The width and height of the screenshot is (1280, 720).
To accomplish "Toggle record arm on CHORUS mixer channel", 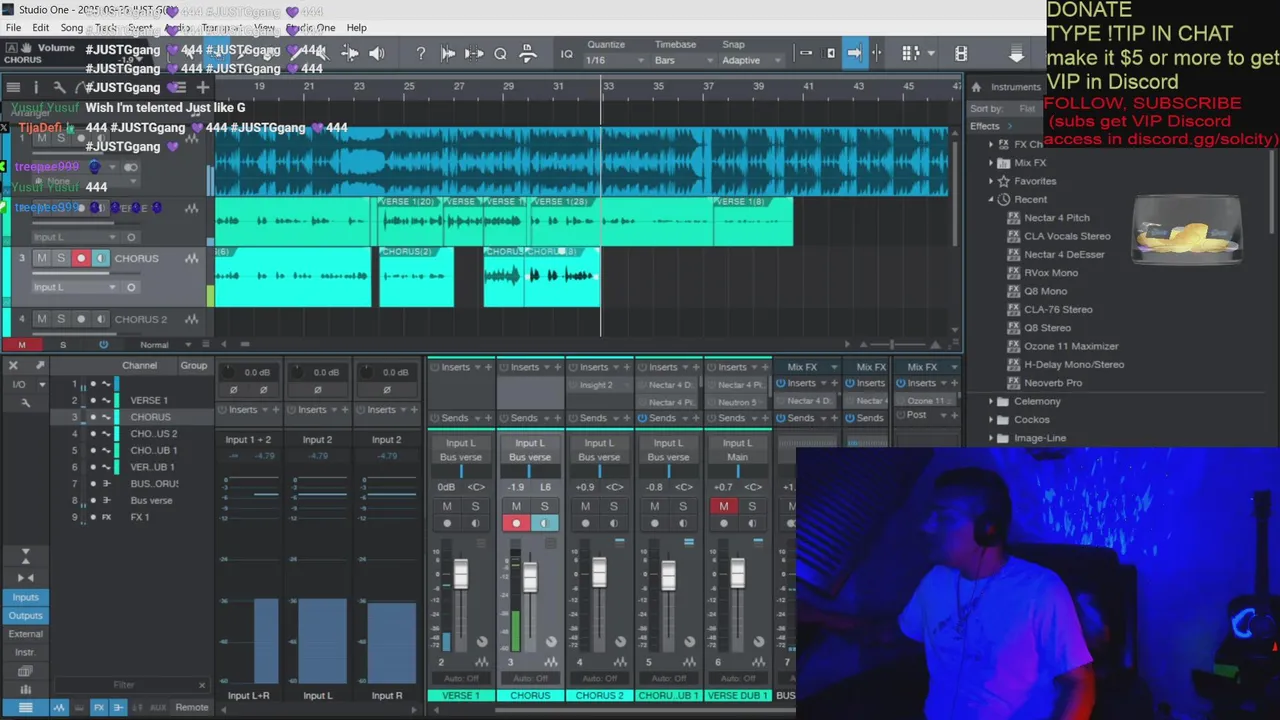I will coord(516,523).
